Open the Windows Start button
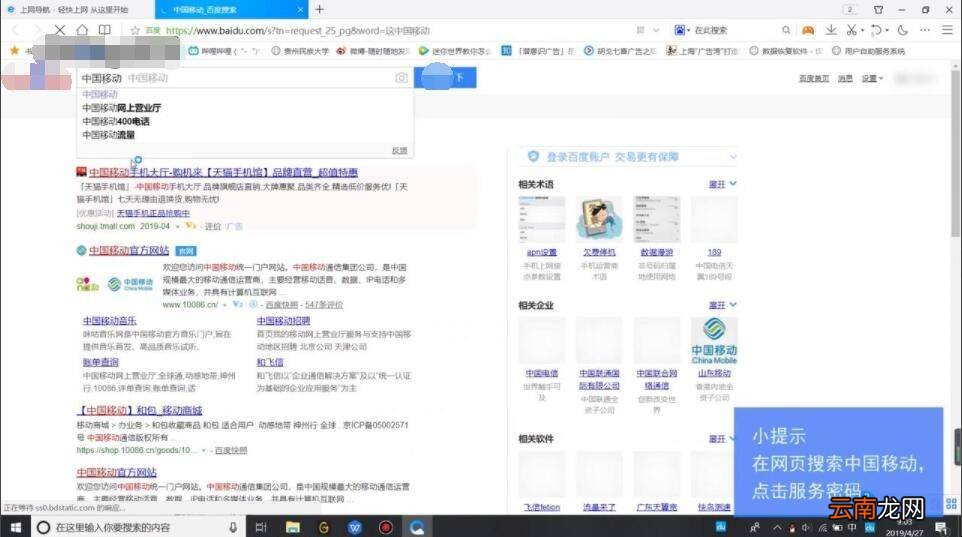The width and height of the screenshot is (962, 537). (15, 527)
